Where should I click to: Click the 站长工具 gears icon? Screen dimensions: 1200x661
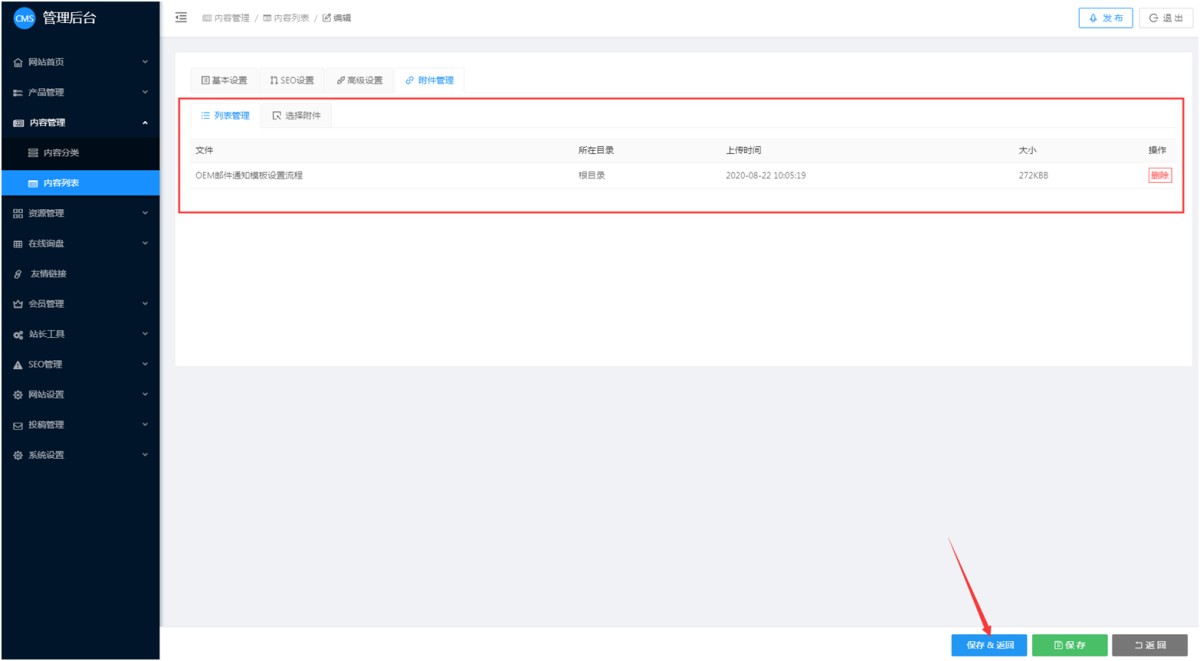click(18, 334)
